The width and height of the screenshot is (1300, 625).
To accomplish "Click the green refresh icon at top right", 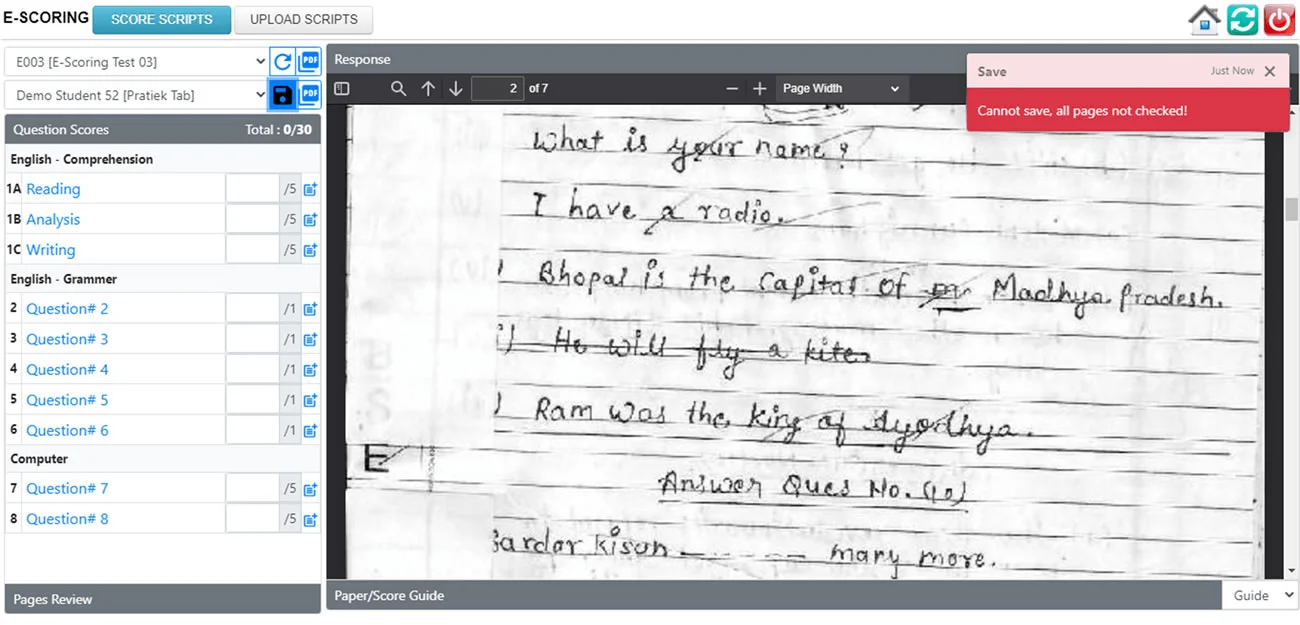I will (1242, 20).
